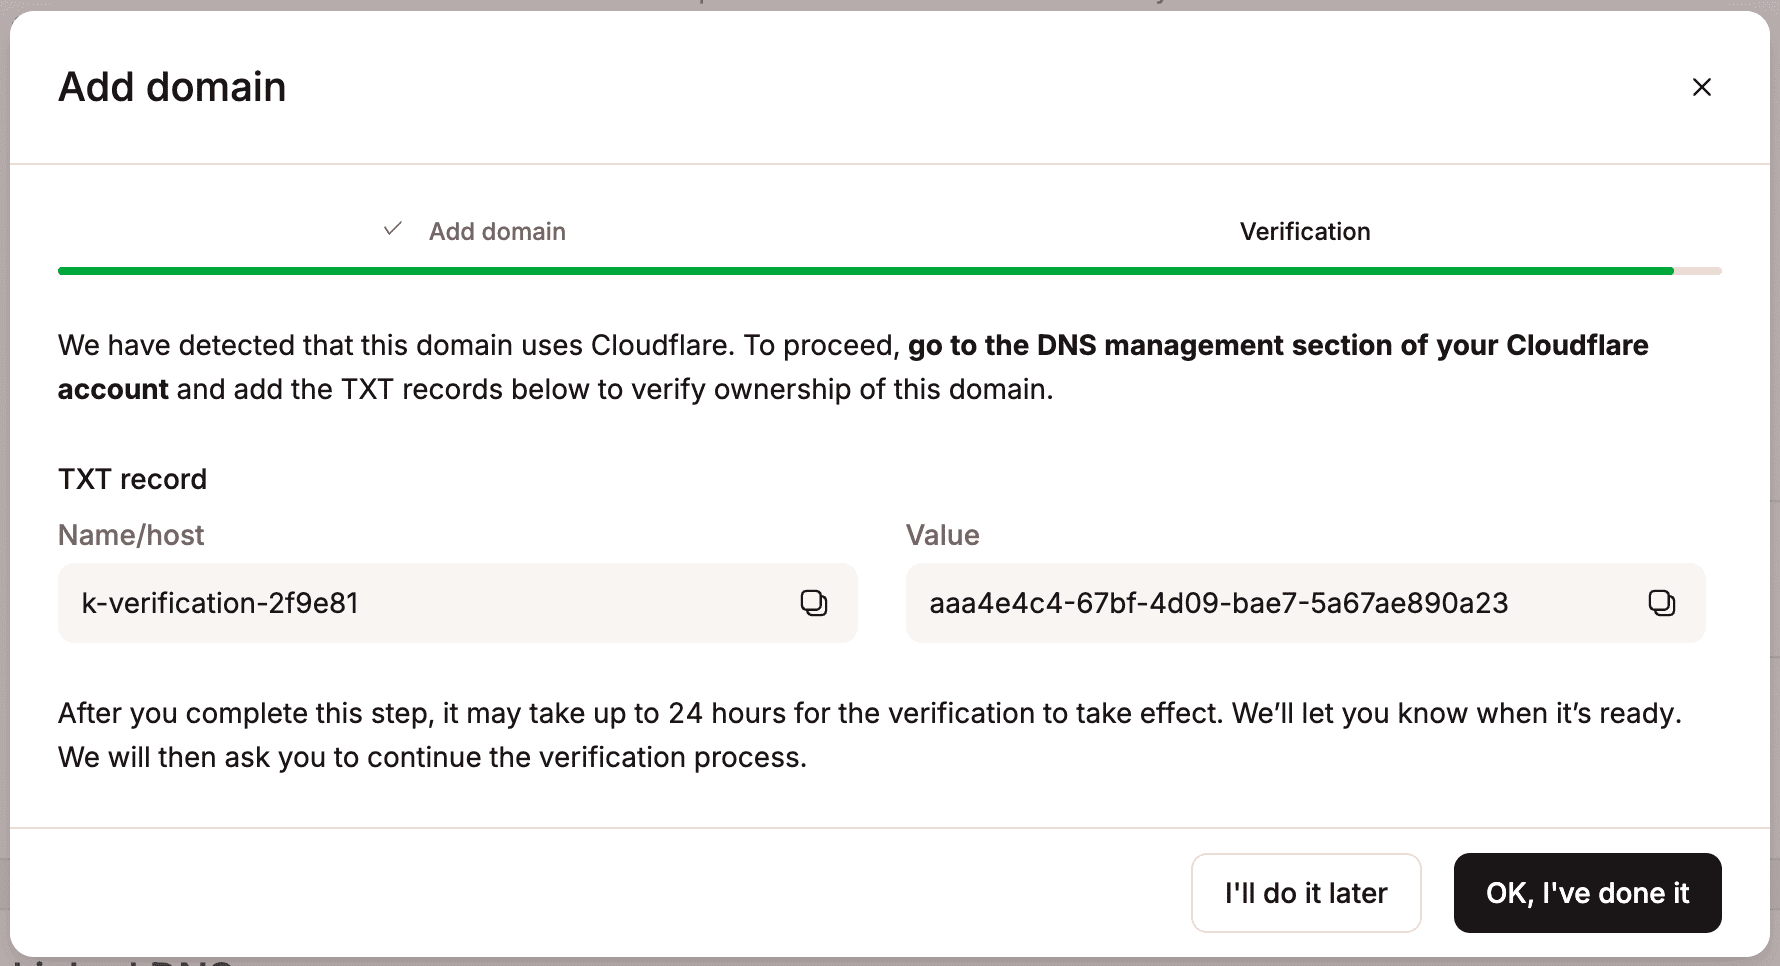
Task: Select the Value field text
Action: 1218,603
